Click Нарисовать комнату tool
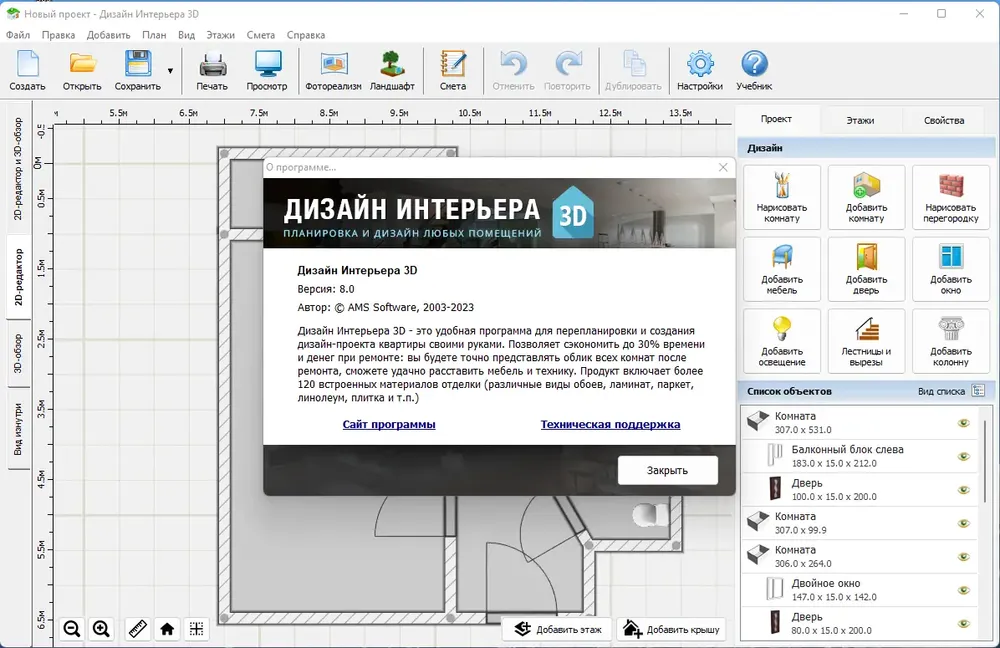The height and width of the screenshot is (648, 1000). tap(782, 197)
